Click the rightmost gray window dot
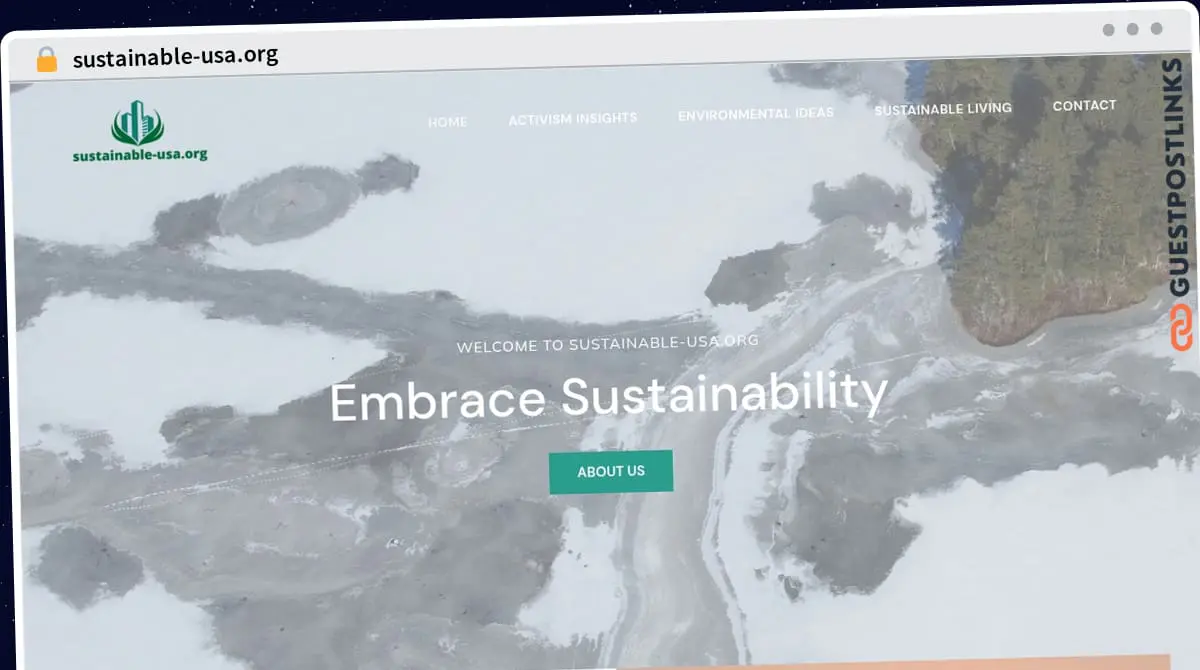The width and height of the screenshot is (1200, 670). coord(1156,29)
